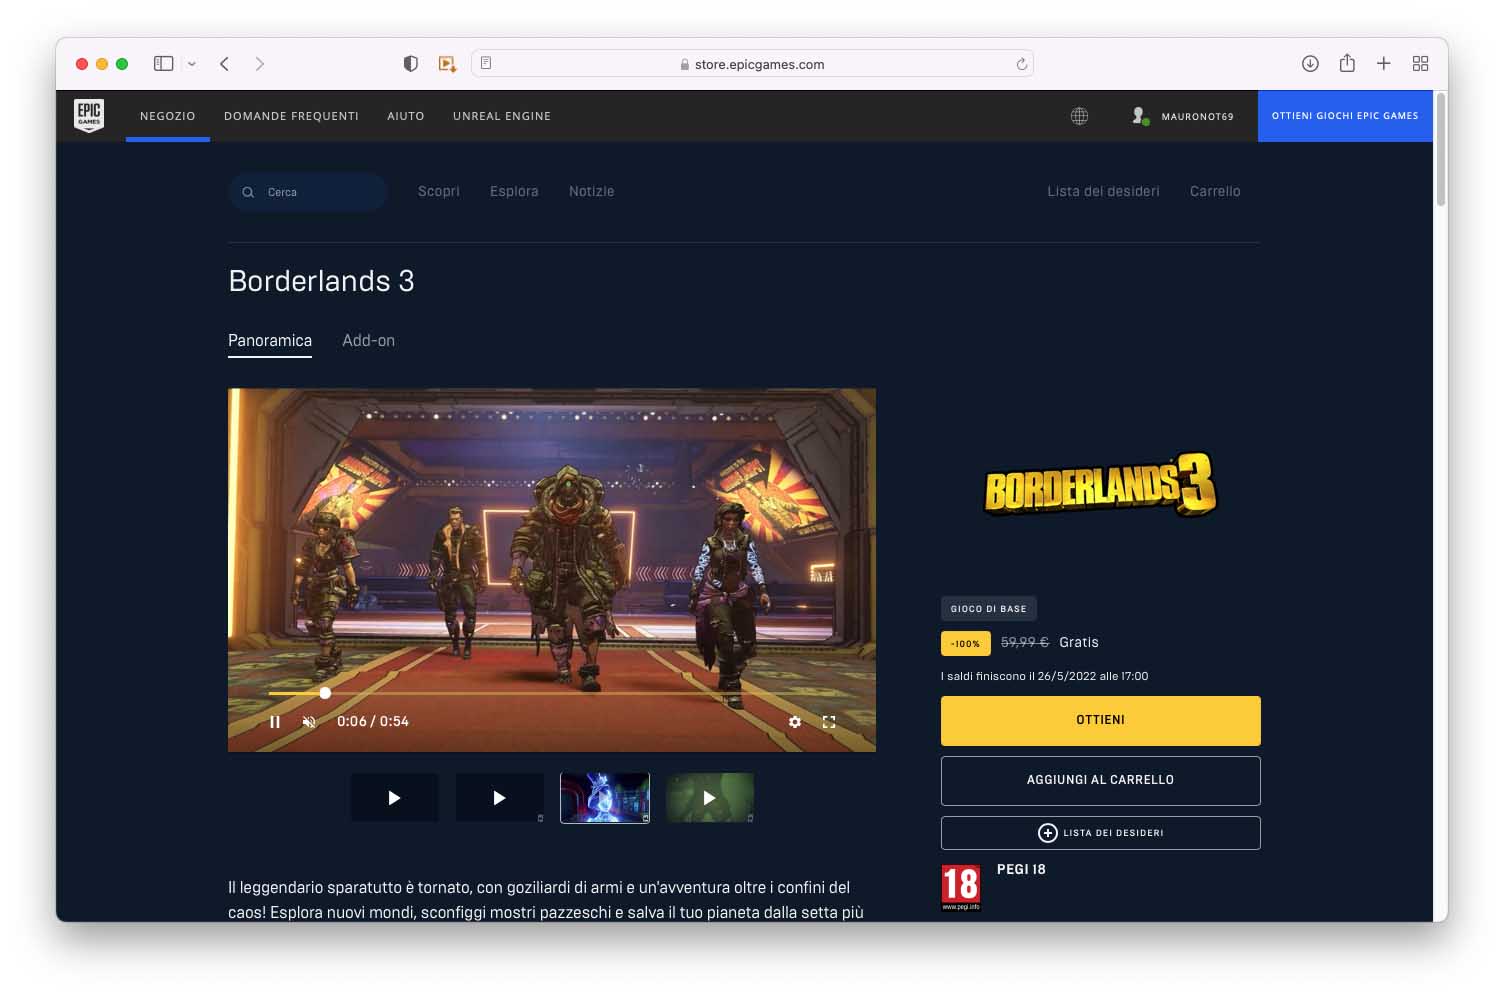Show Safari downloads
This screenshot has width=1504, height=996.
[x=1310, y=64]
